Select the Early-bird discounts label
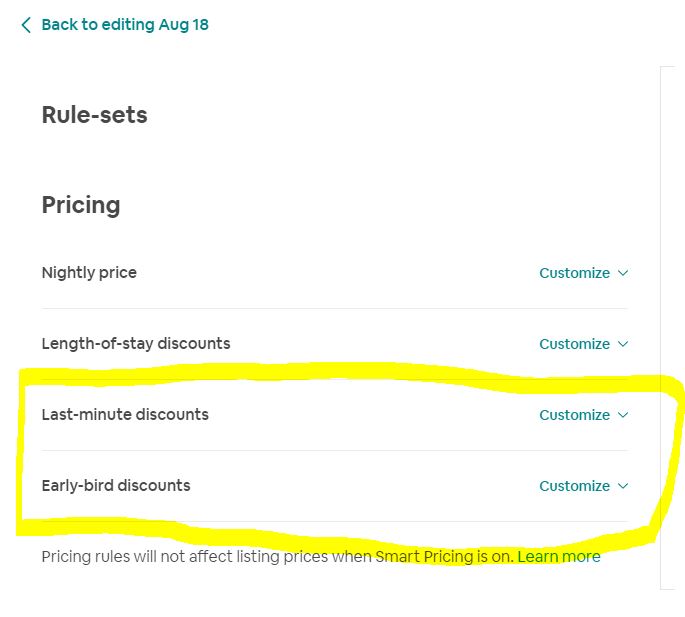The image size is (685, 617). pyautogui.click(x=116, y=486)
